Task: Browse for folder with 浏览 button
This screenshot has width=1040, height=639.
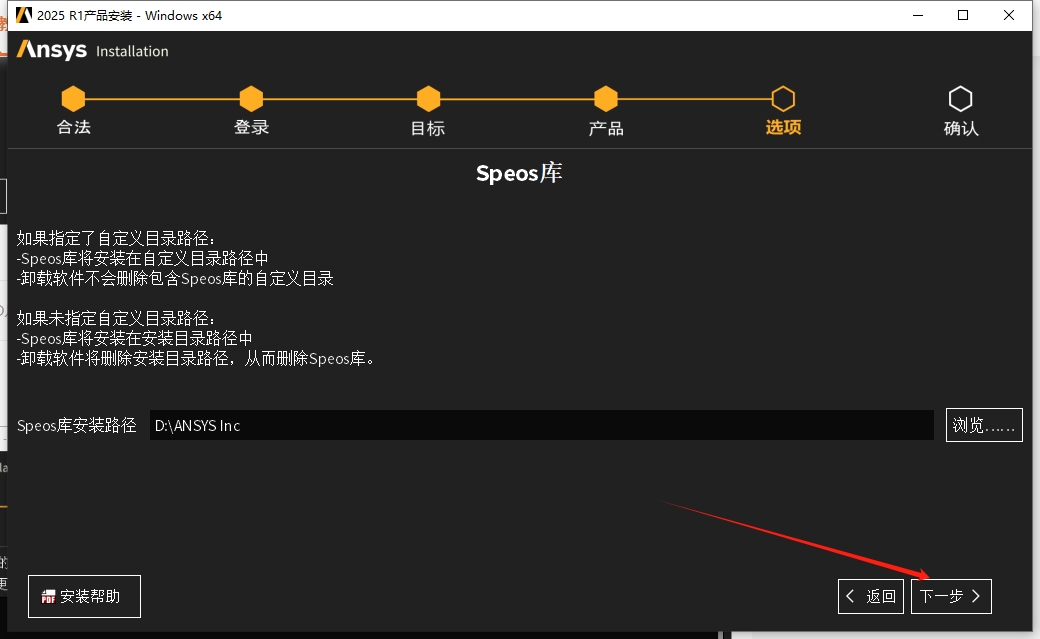Action: 984,425
